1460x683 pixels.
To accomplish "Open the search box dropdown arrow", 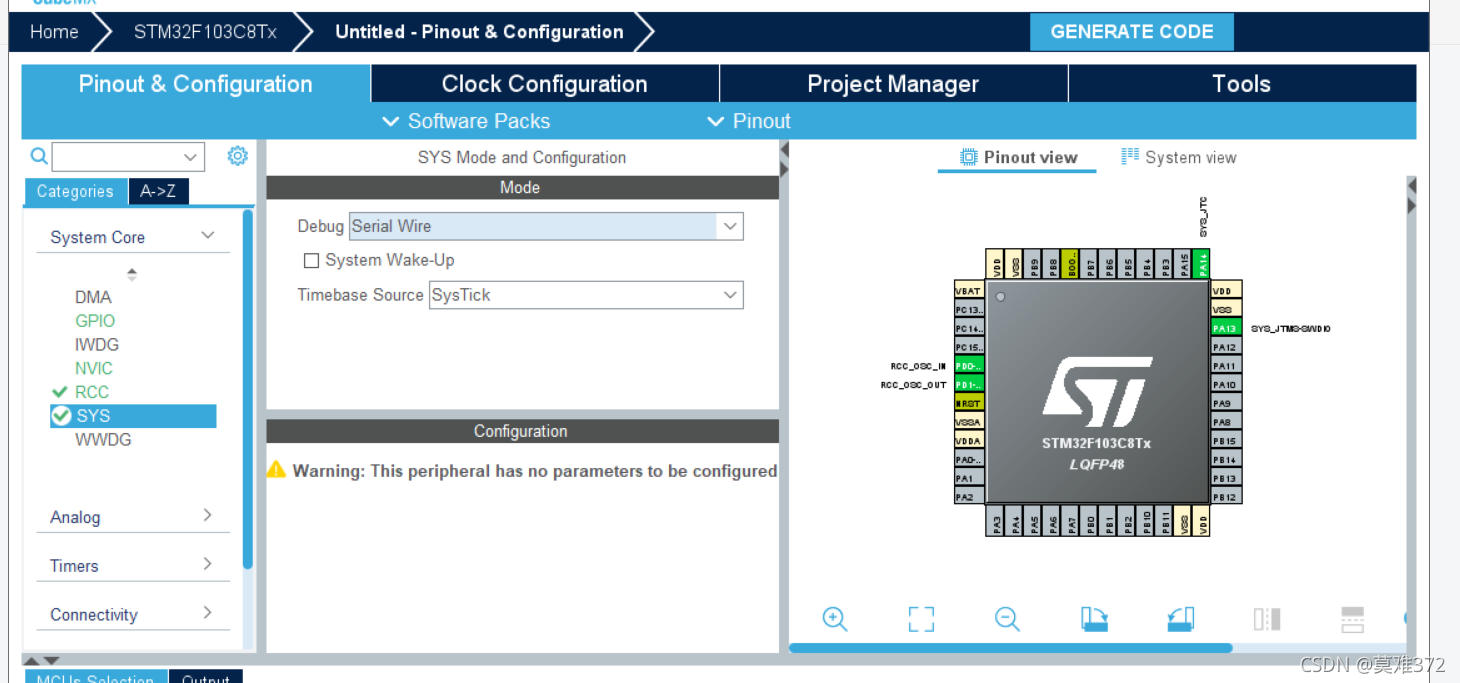I will tap(190, 157).
